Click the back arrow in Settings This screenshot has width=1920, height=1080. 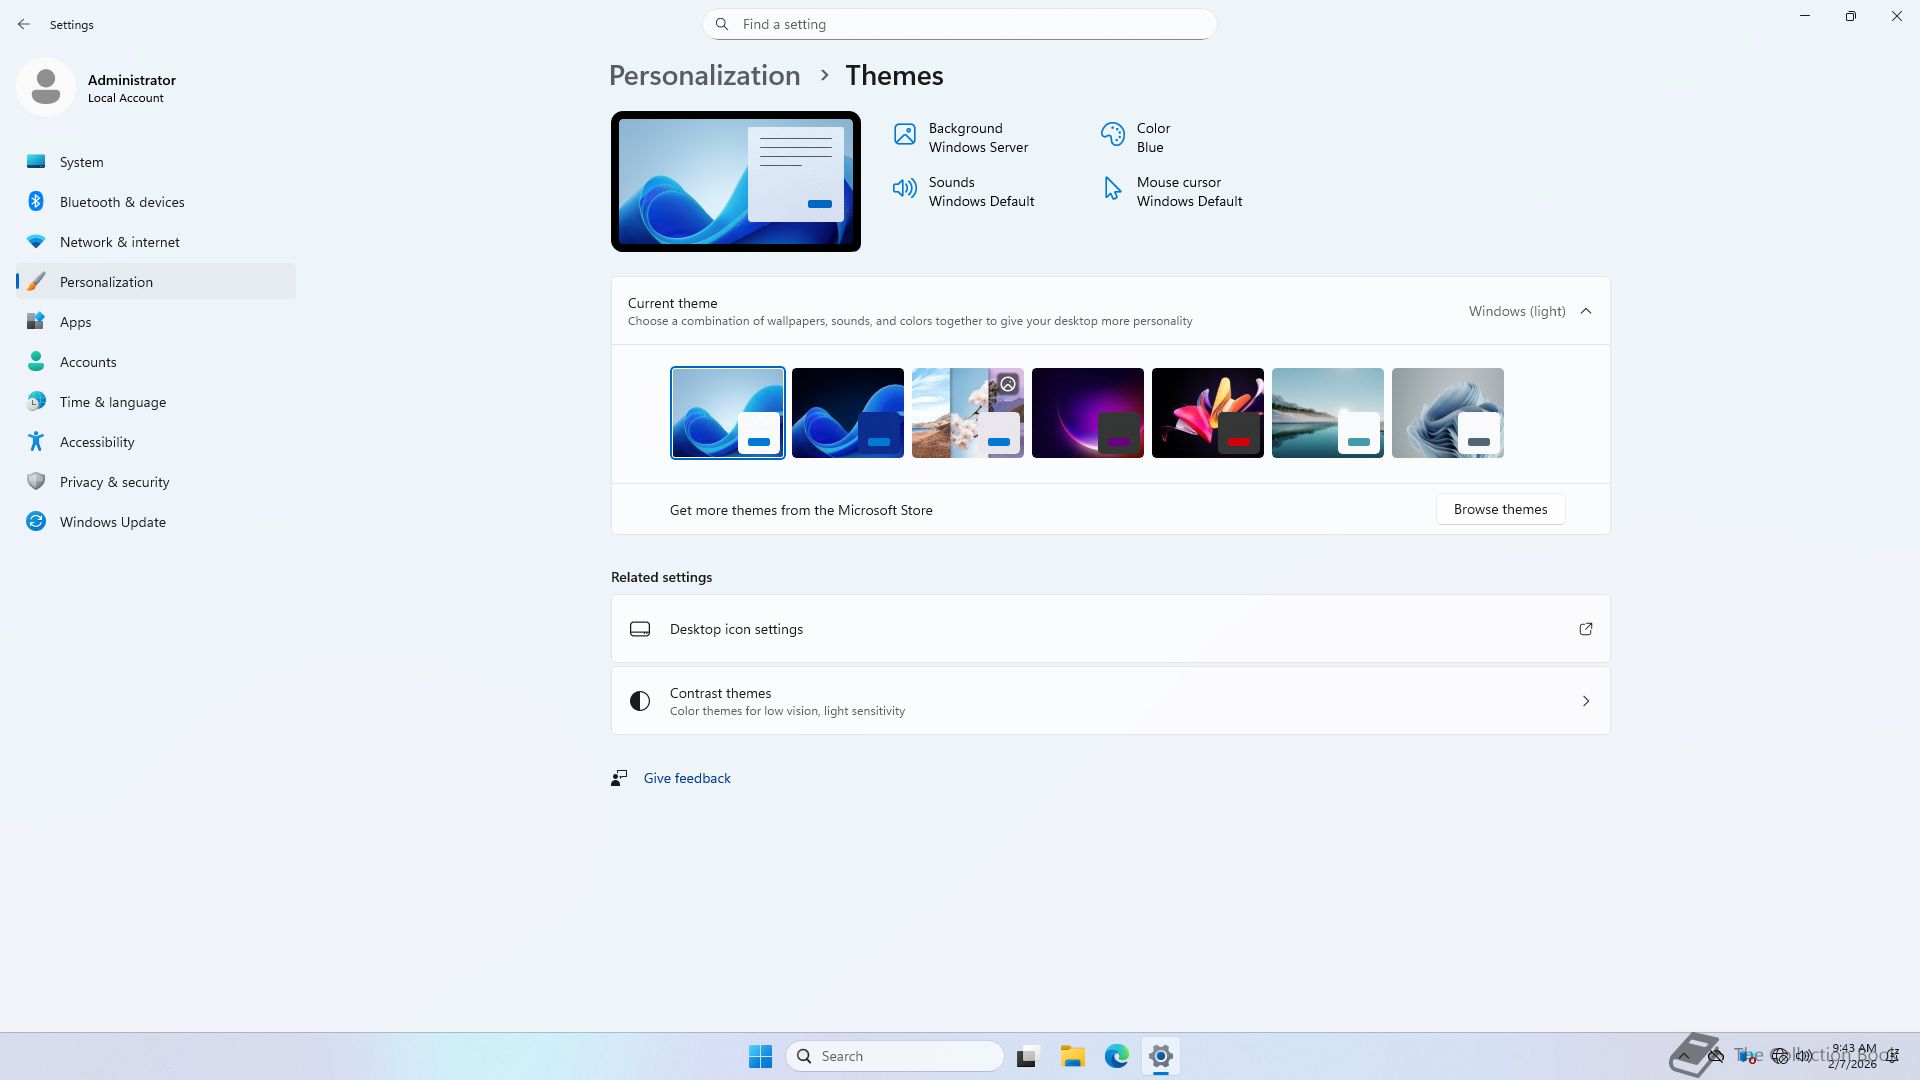tap(24, 24)
